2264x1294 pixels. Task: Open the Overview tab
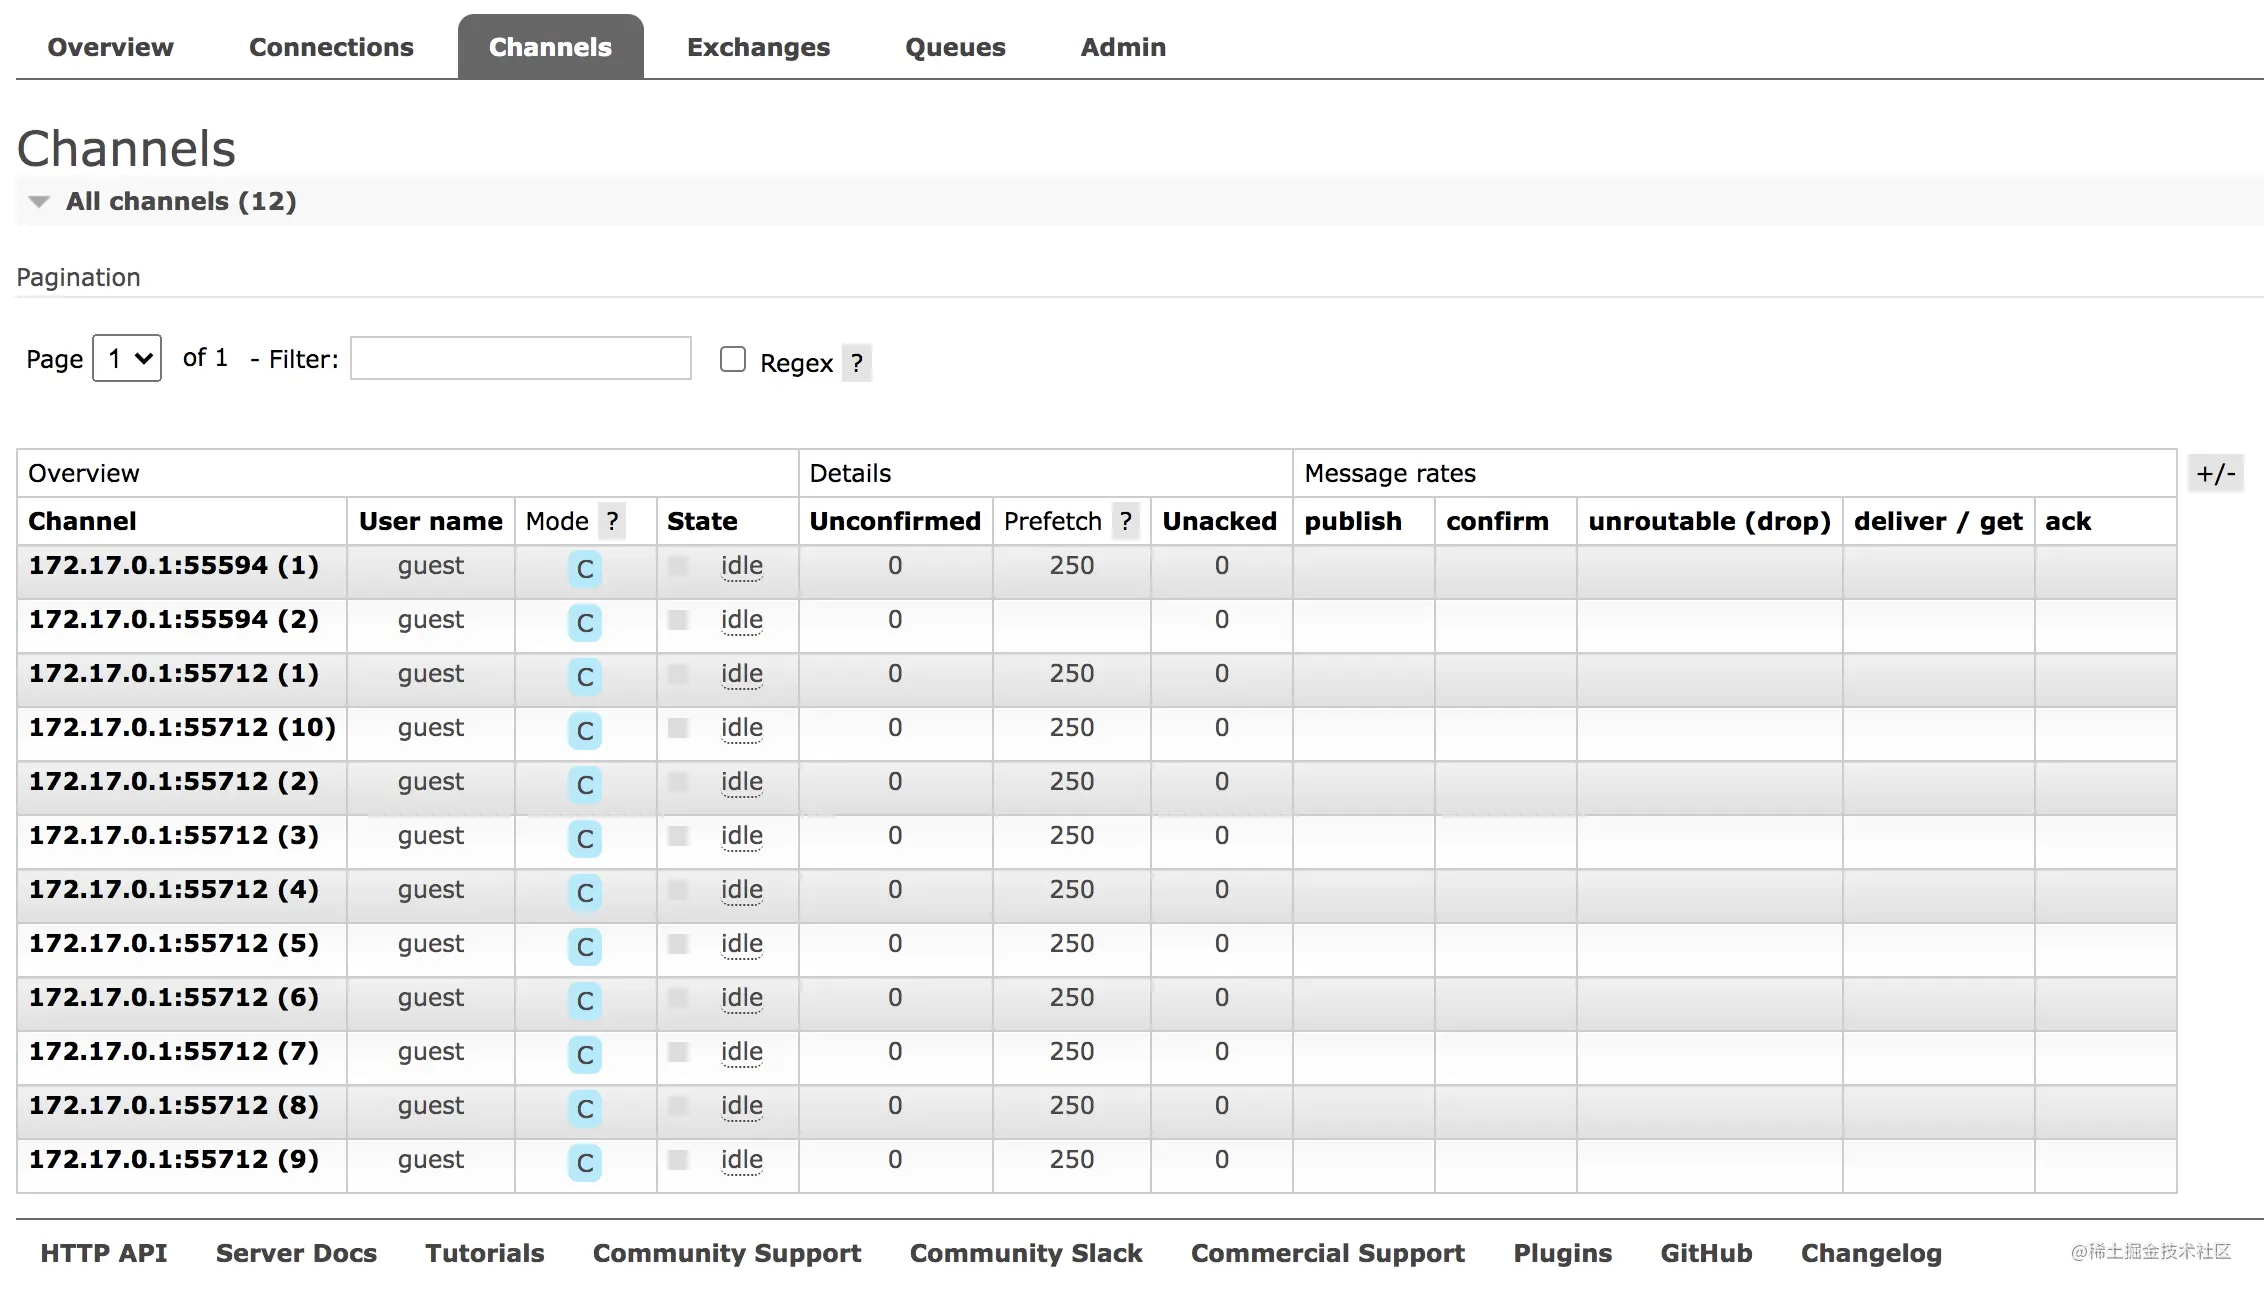(110, 47)
